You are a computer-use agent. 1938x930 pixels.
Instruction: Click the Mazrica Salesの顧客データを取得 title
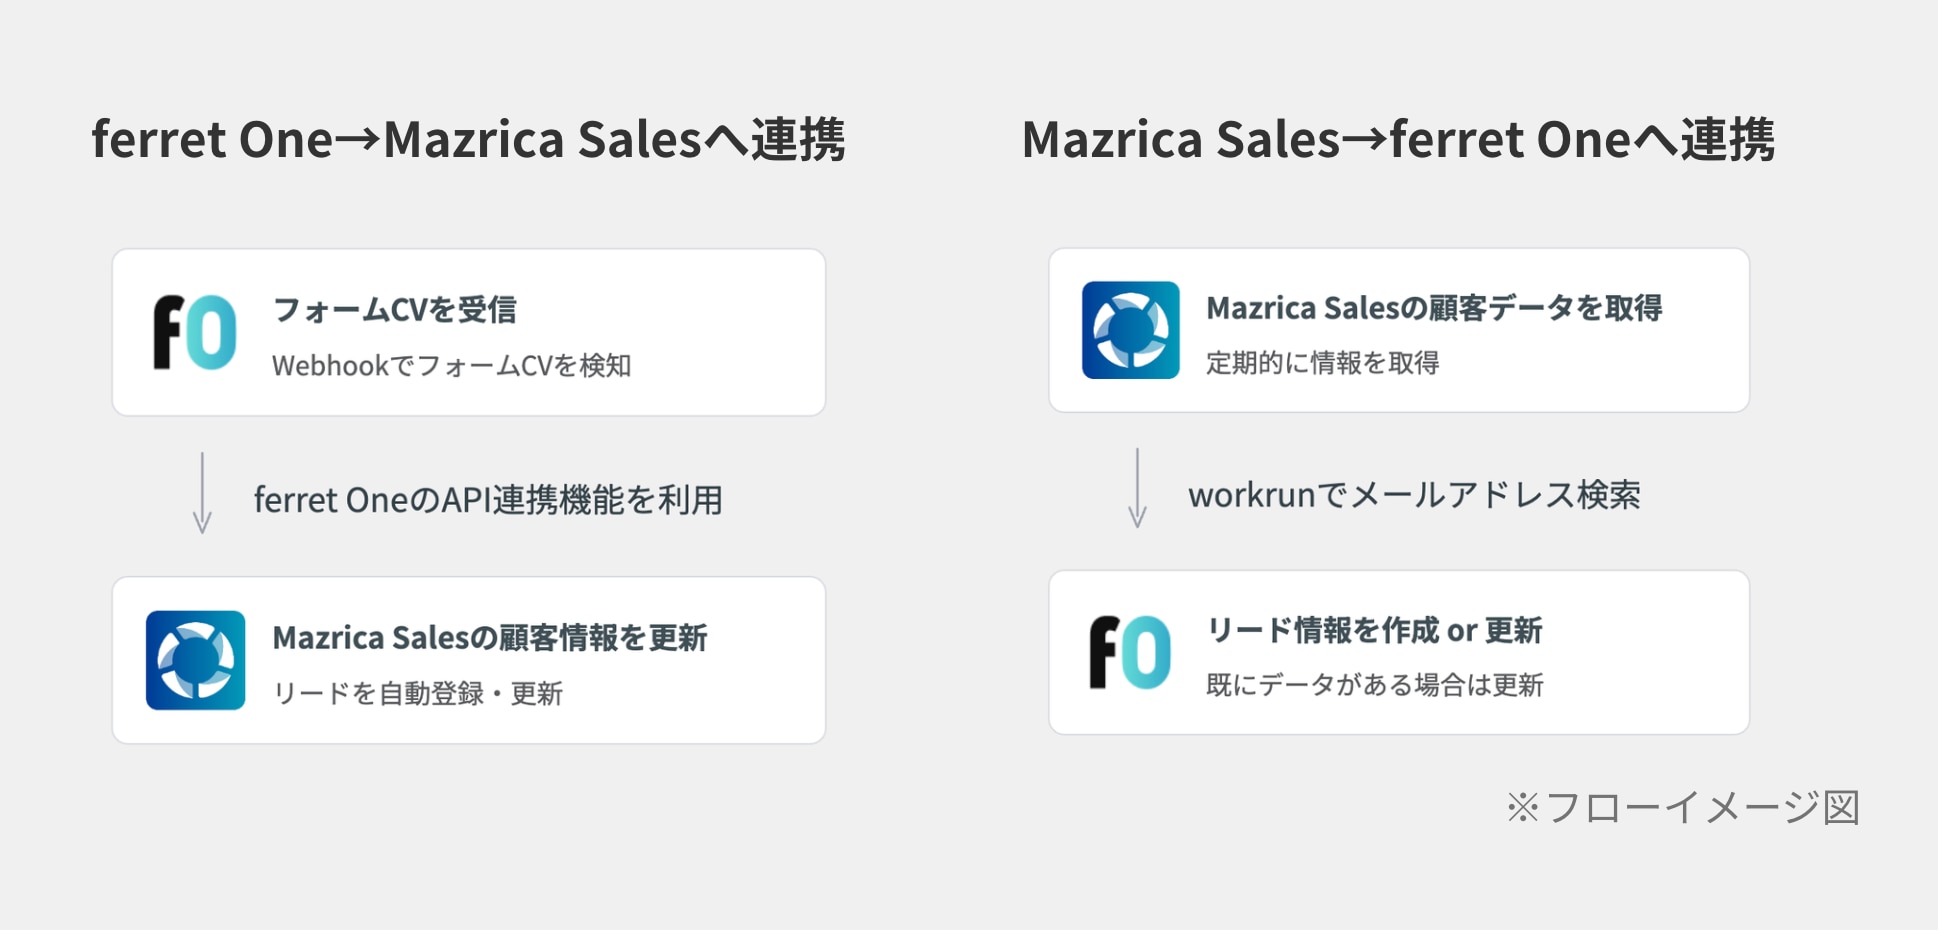pos(1433,308)
